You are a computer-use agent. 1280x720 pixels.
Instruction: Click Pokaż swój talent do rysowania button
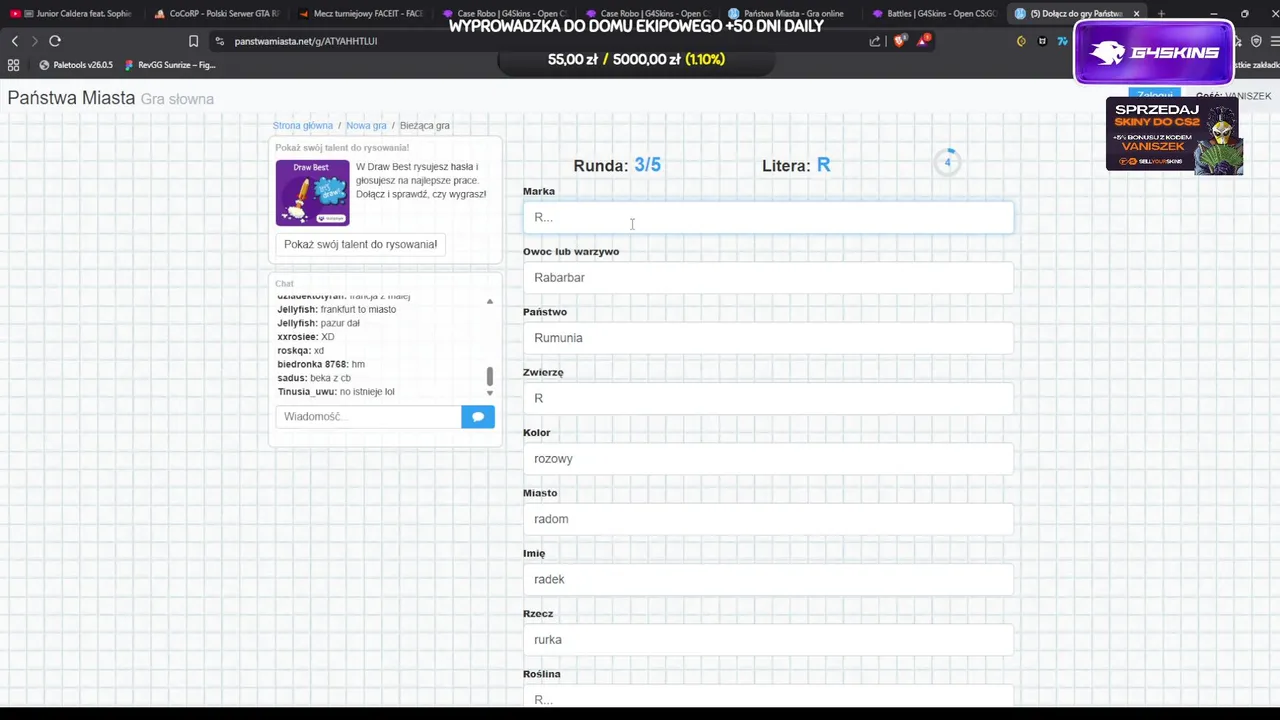click(360, 244)
